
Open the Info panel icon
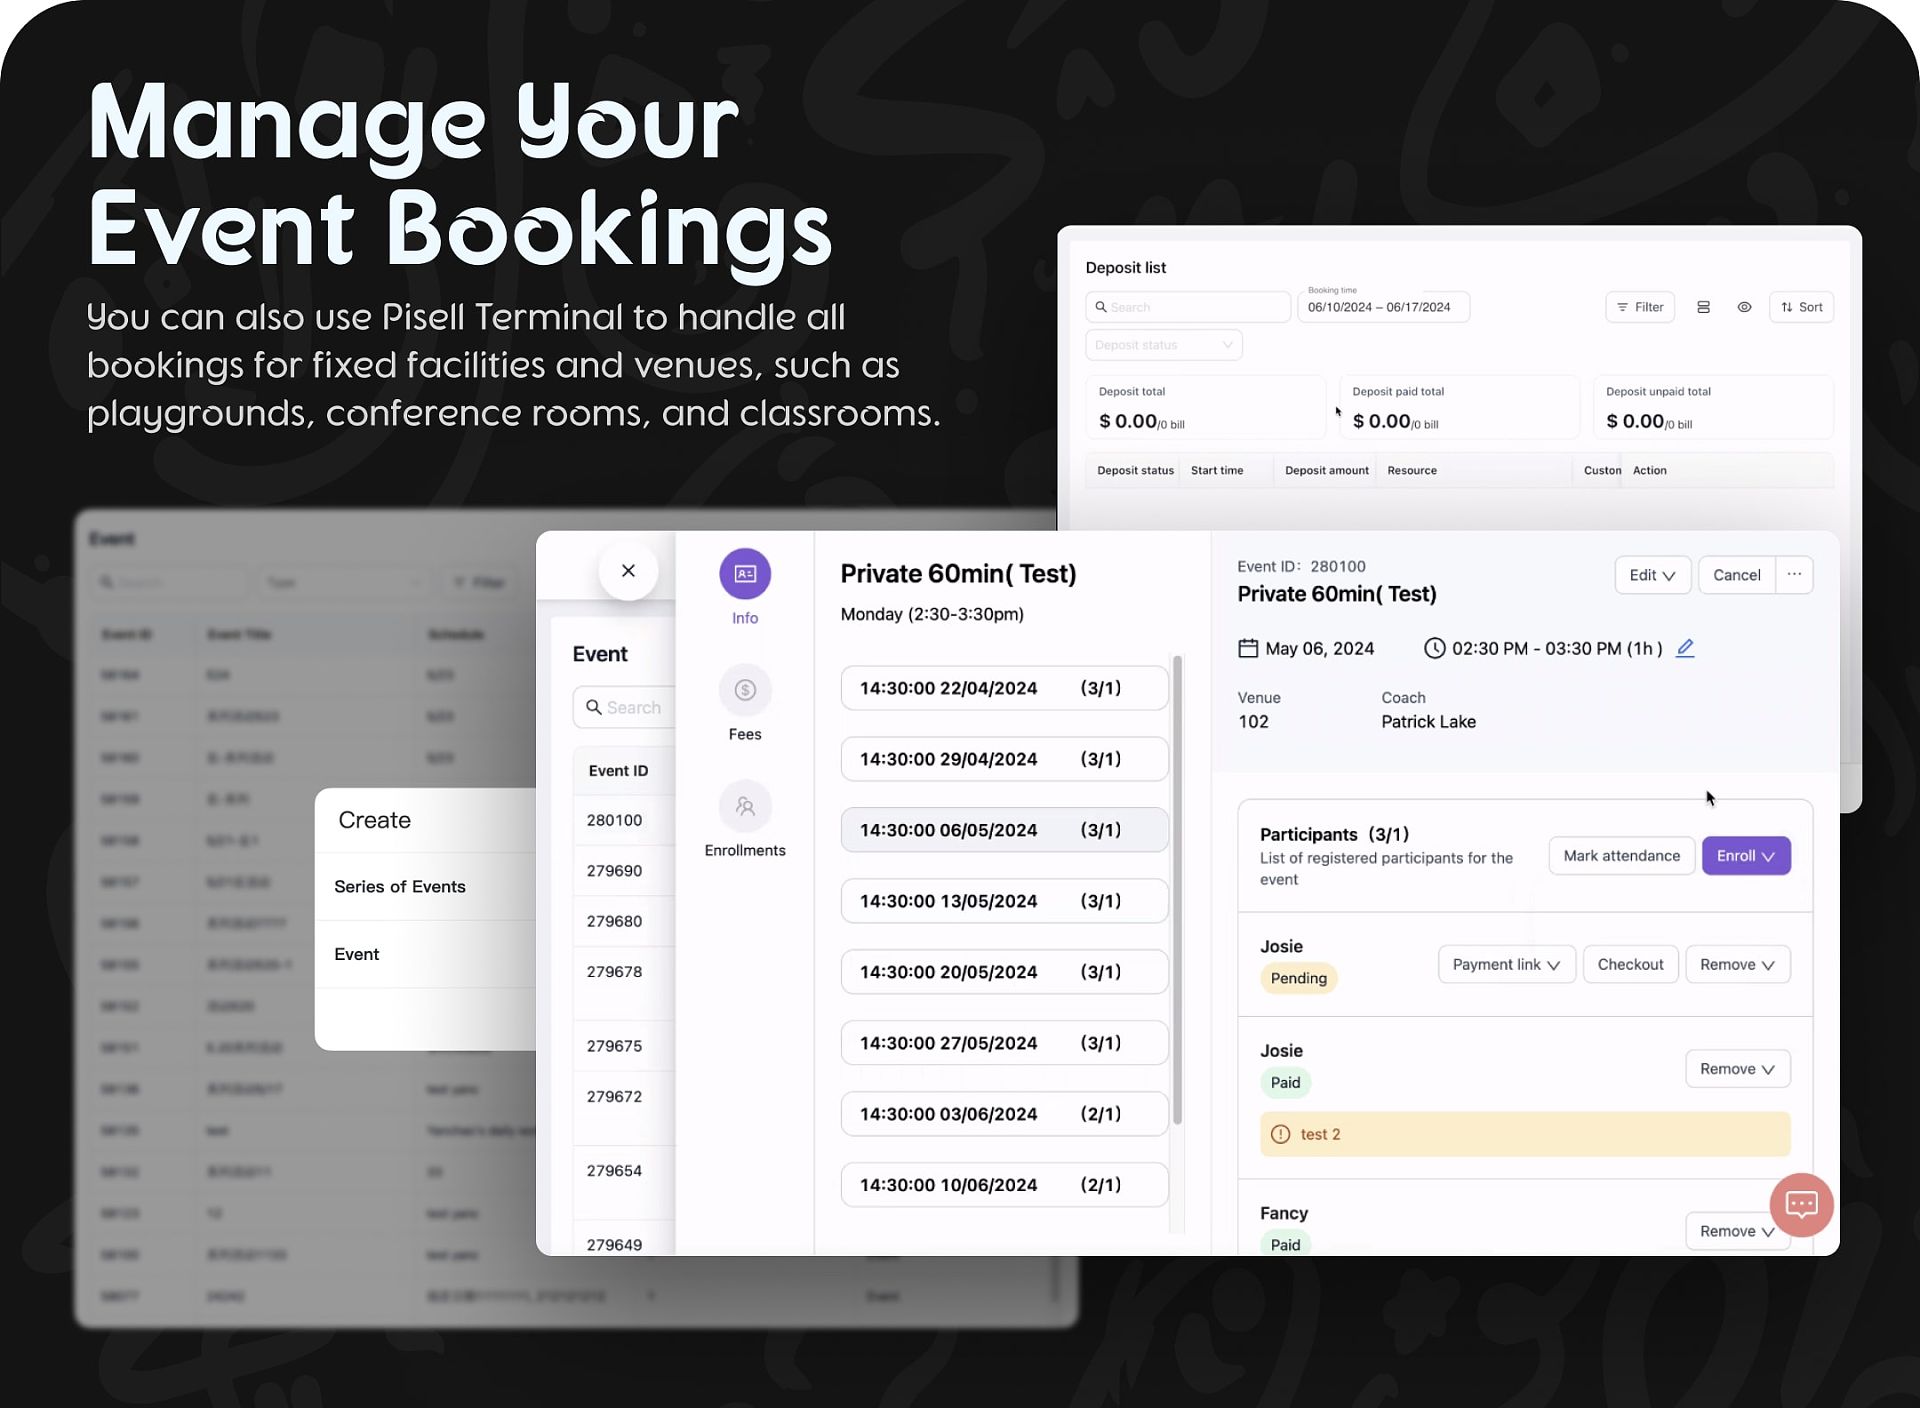pyautogui.click(x=745, y=574)
